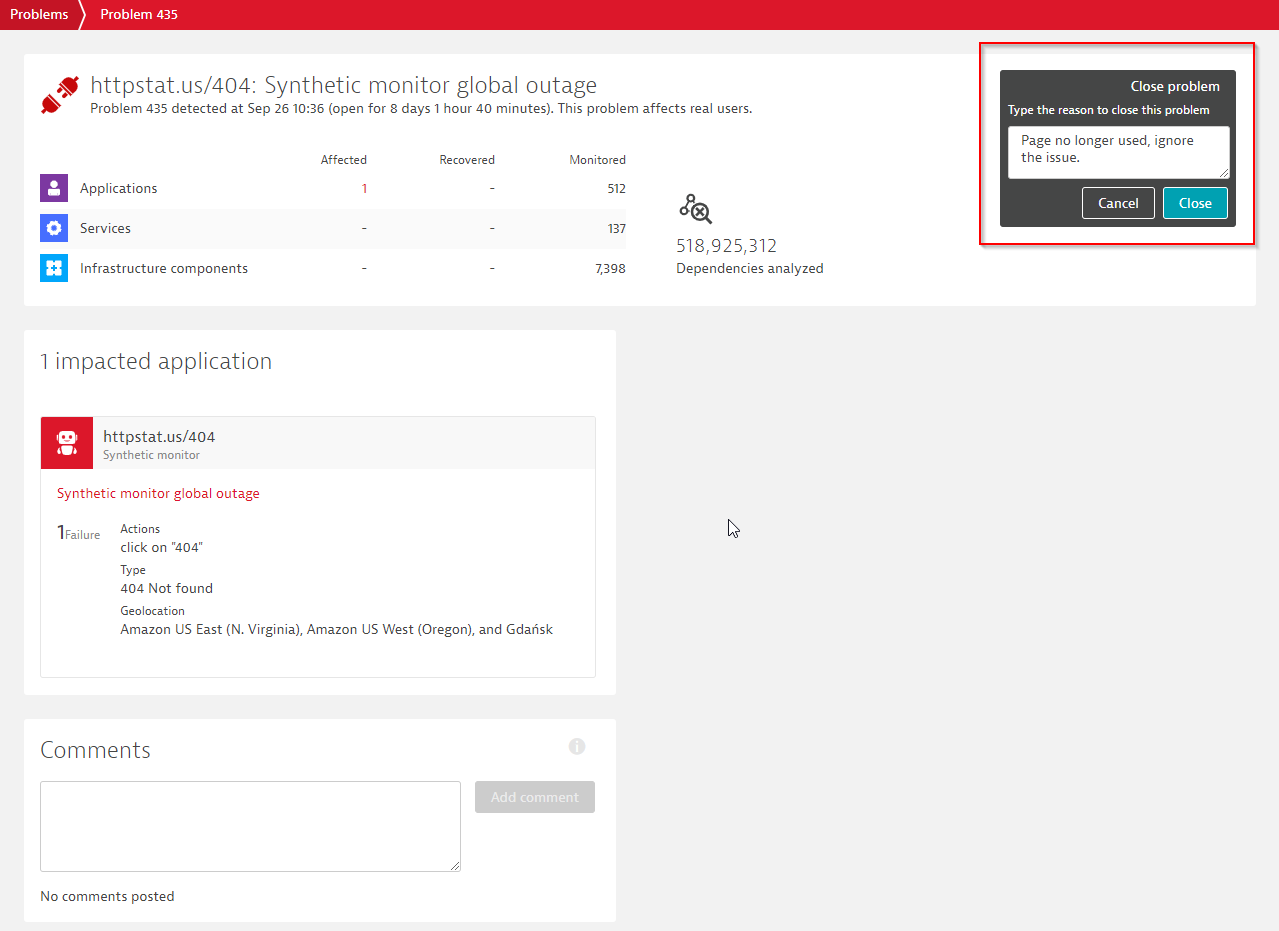The height and width of the screenshot is (931, 1279).
Task: Click the No comments posted text
Action: (107, 896)
